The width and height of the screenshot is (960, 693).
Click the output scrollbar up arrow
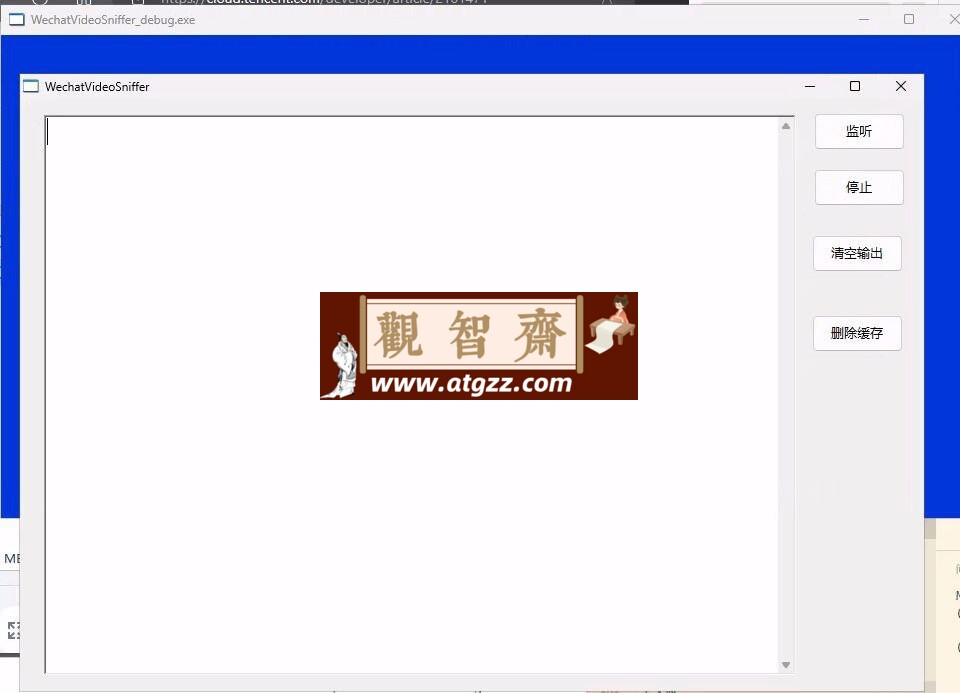(x=786, y=126)
